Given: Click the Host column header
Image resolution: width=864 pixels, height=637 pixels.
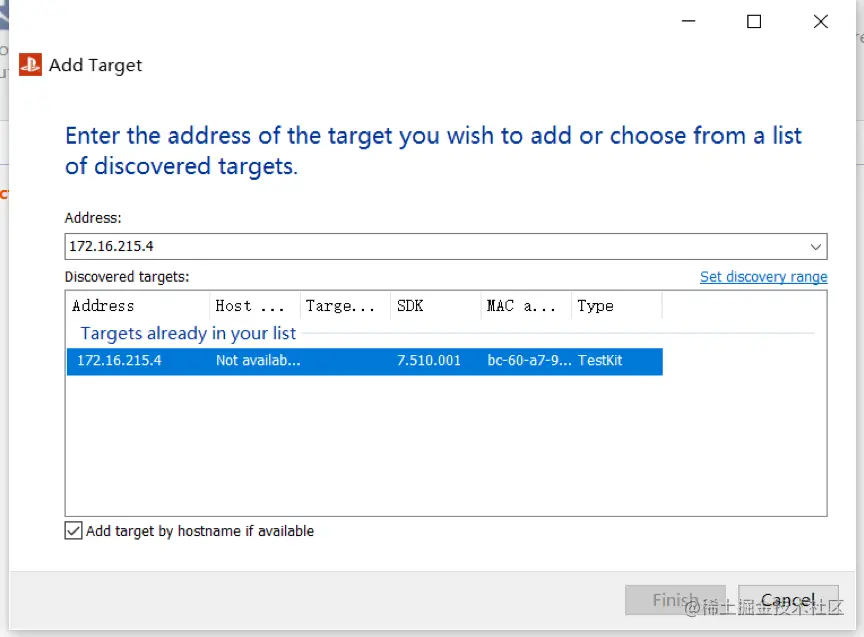Looking at the screenshot, I should 255,306.
